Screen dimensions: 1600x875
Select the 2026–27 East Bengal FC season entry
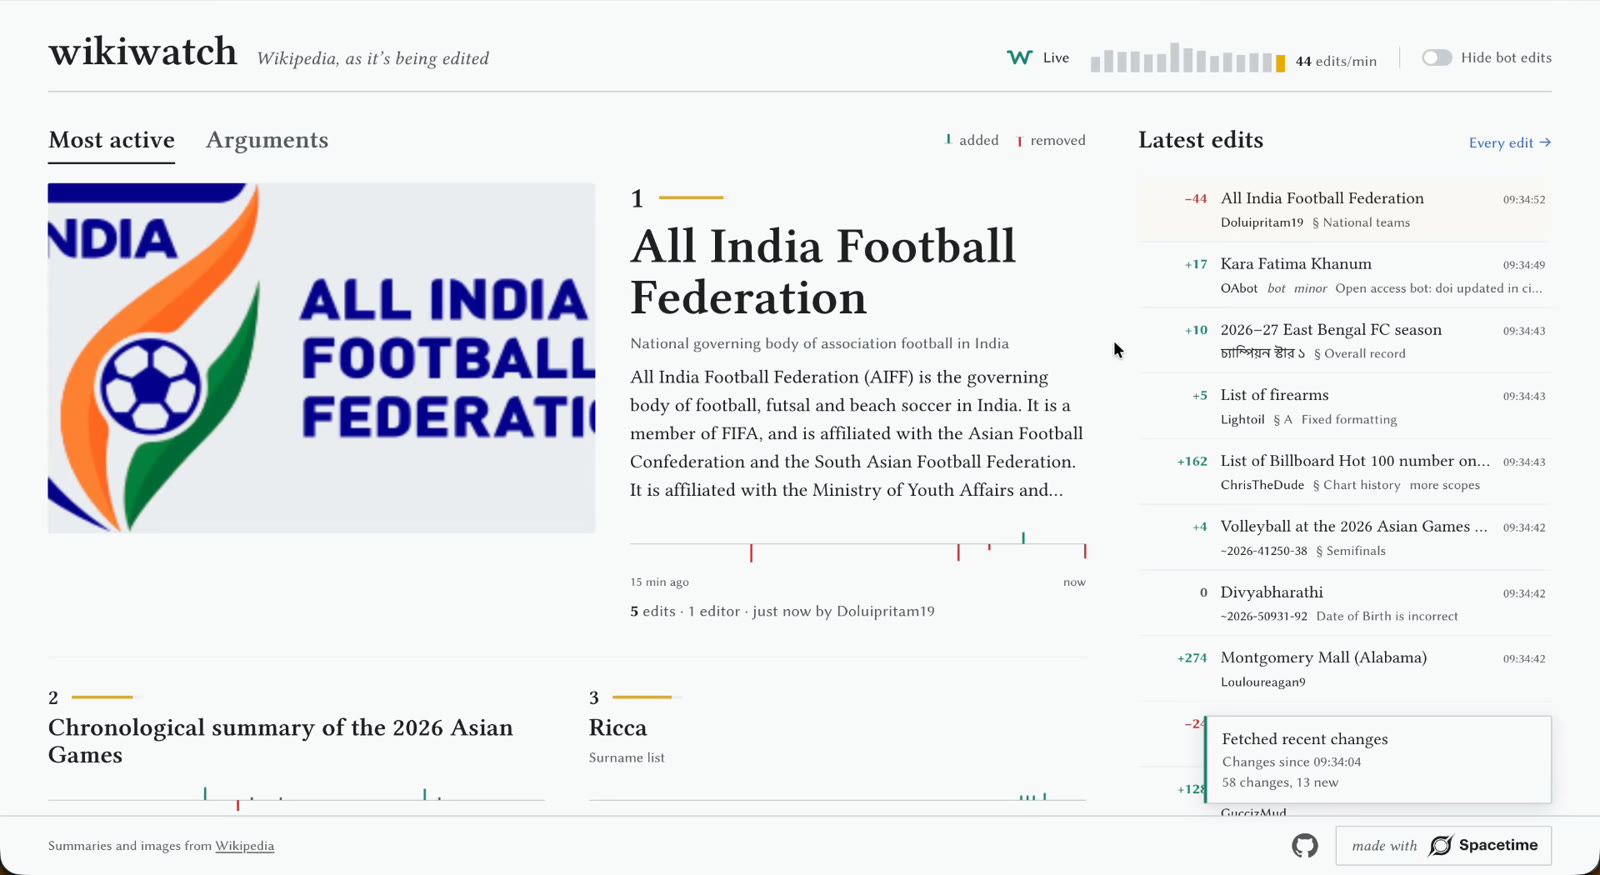point(1345,341)
